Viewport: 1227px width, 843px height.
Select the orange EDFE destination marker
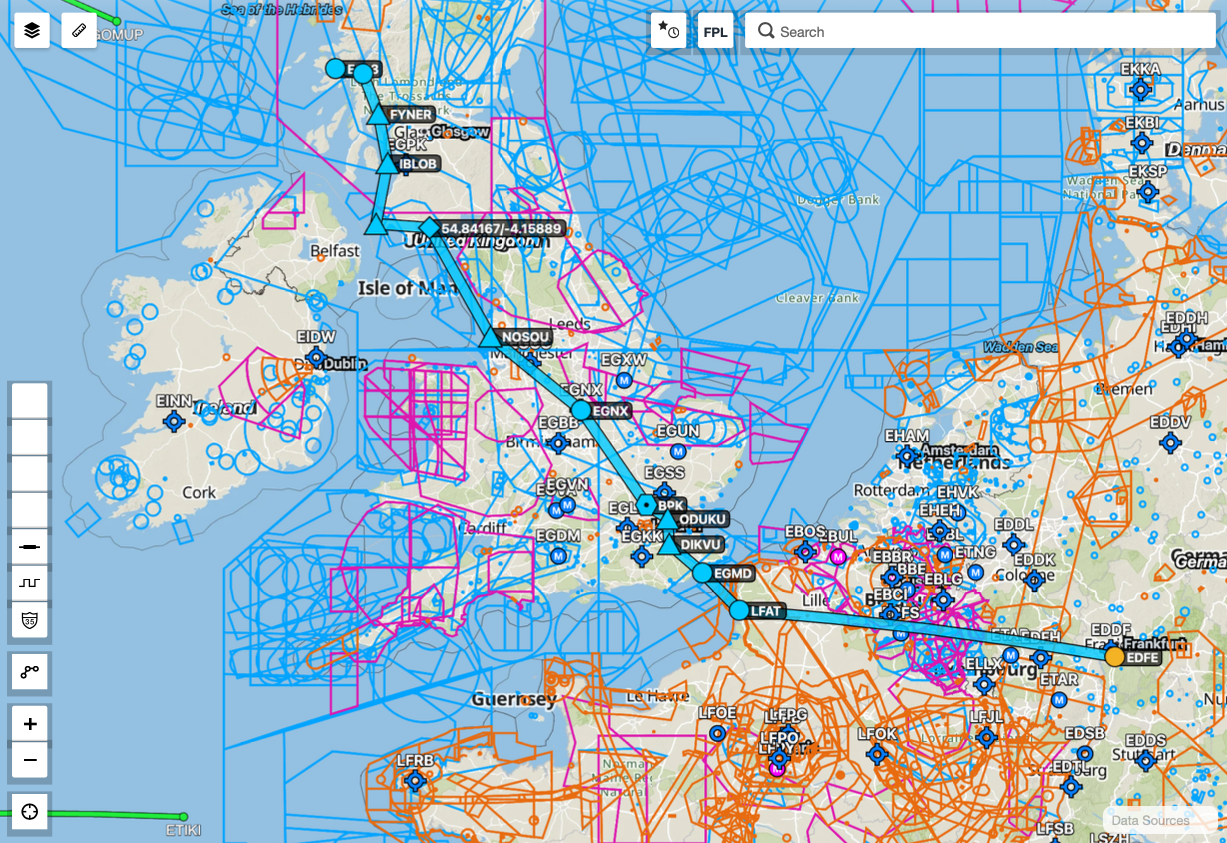point(1114,657)
